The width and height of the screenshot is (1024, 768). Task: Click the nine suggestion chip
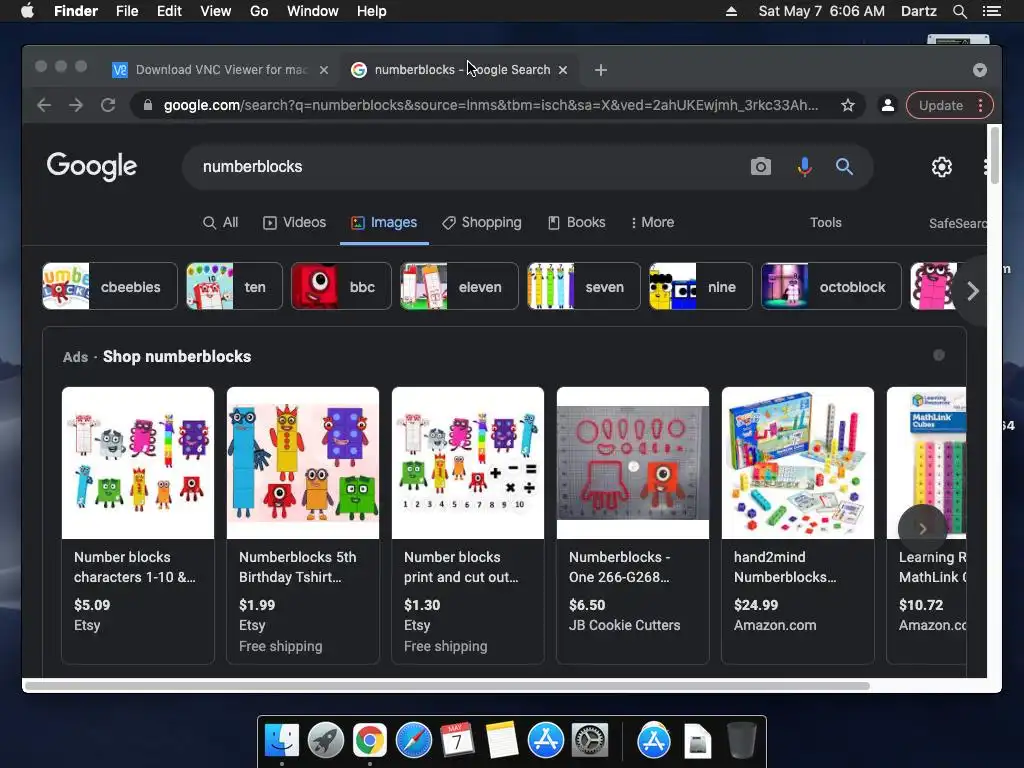pos(700,286)
